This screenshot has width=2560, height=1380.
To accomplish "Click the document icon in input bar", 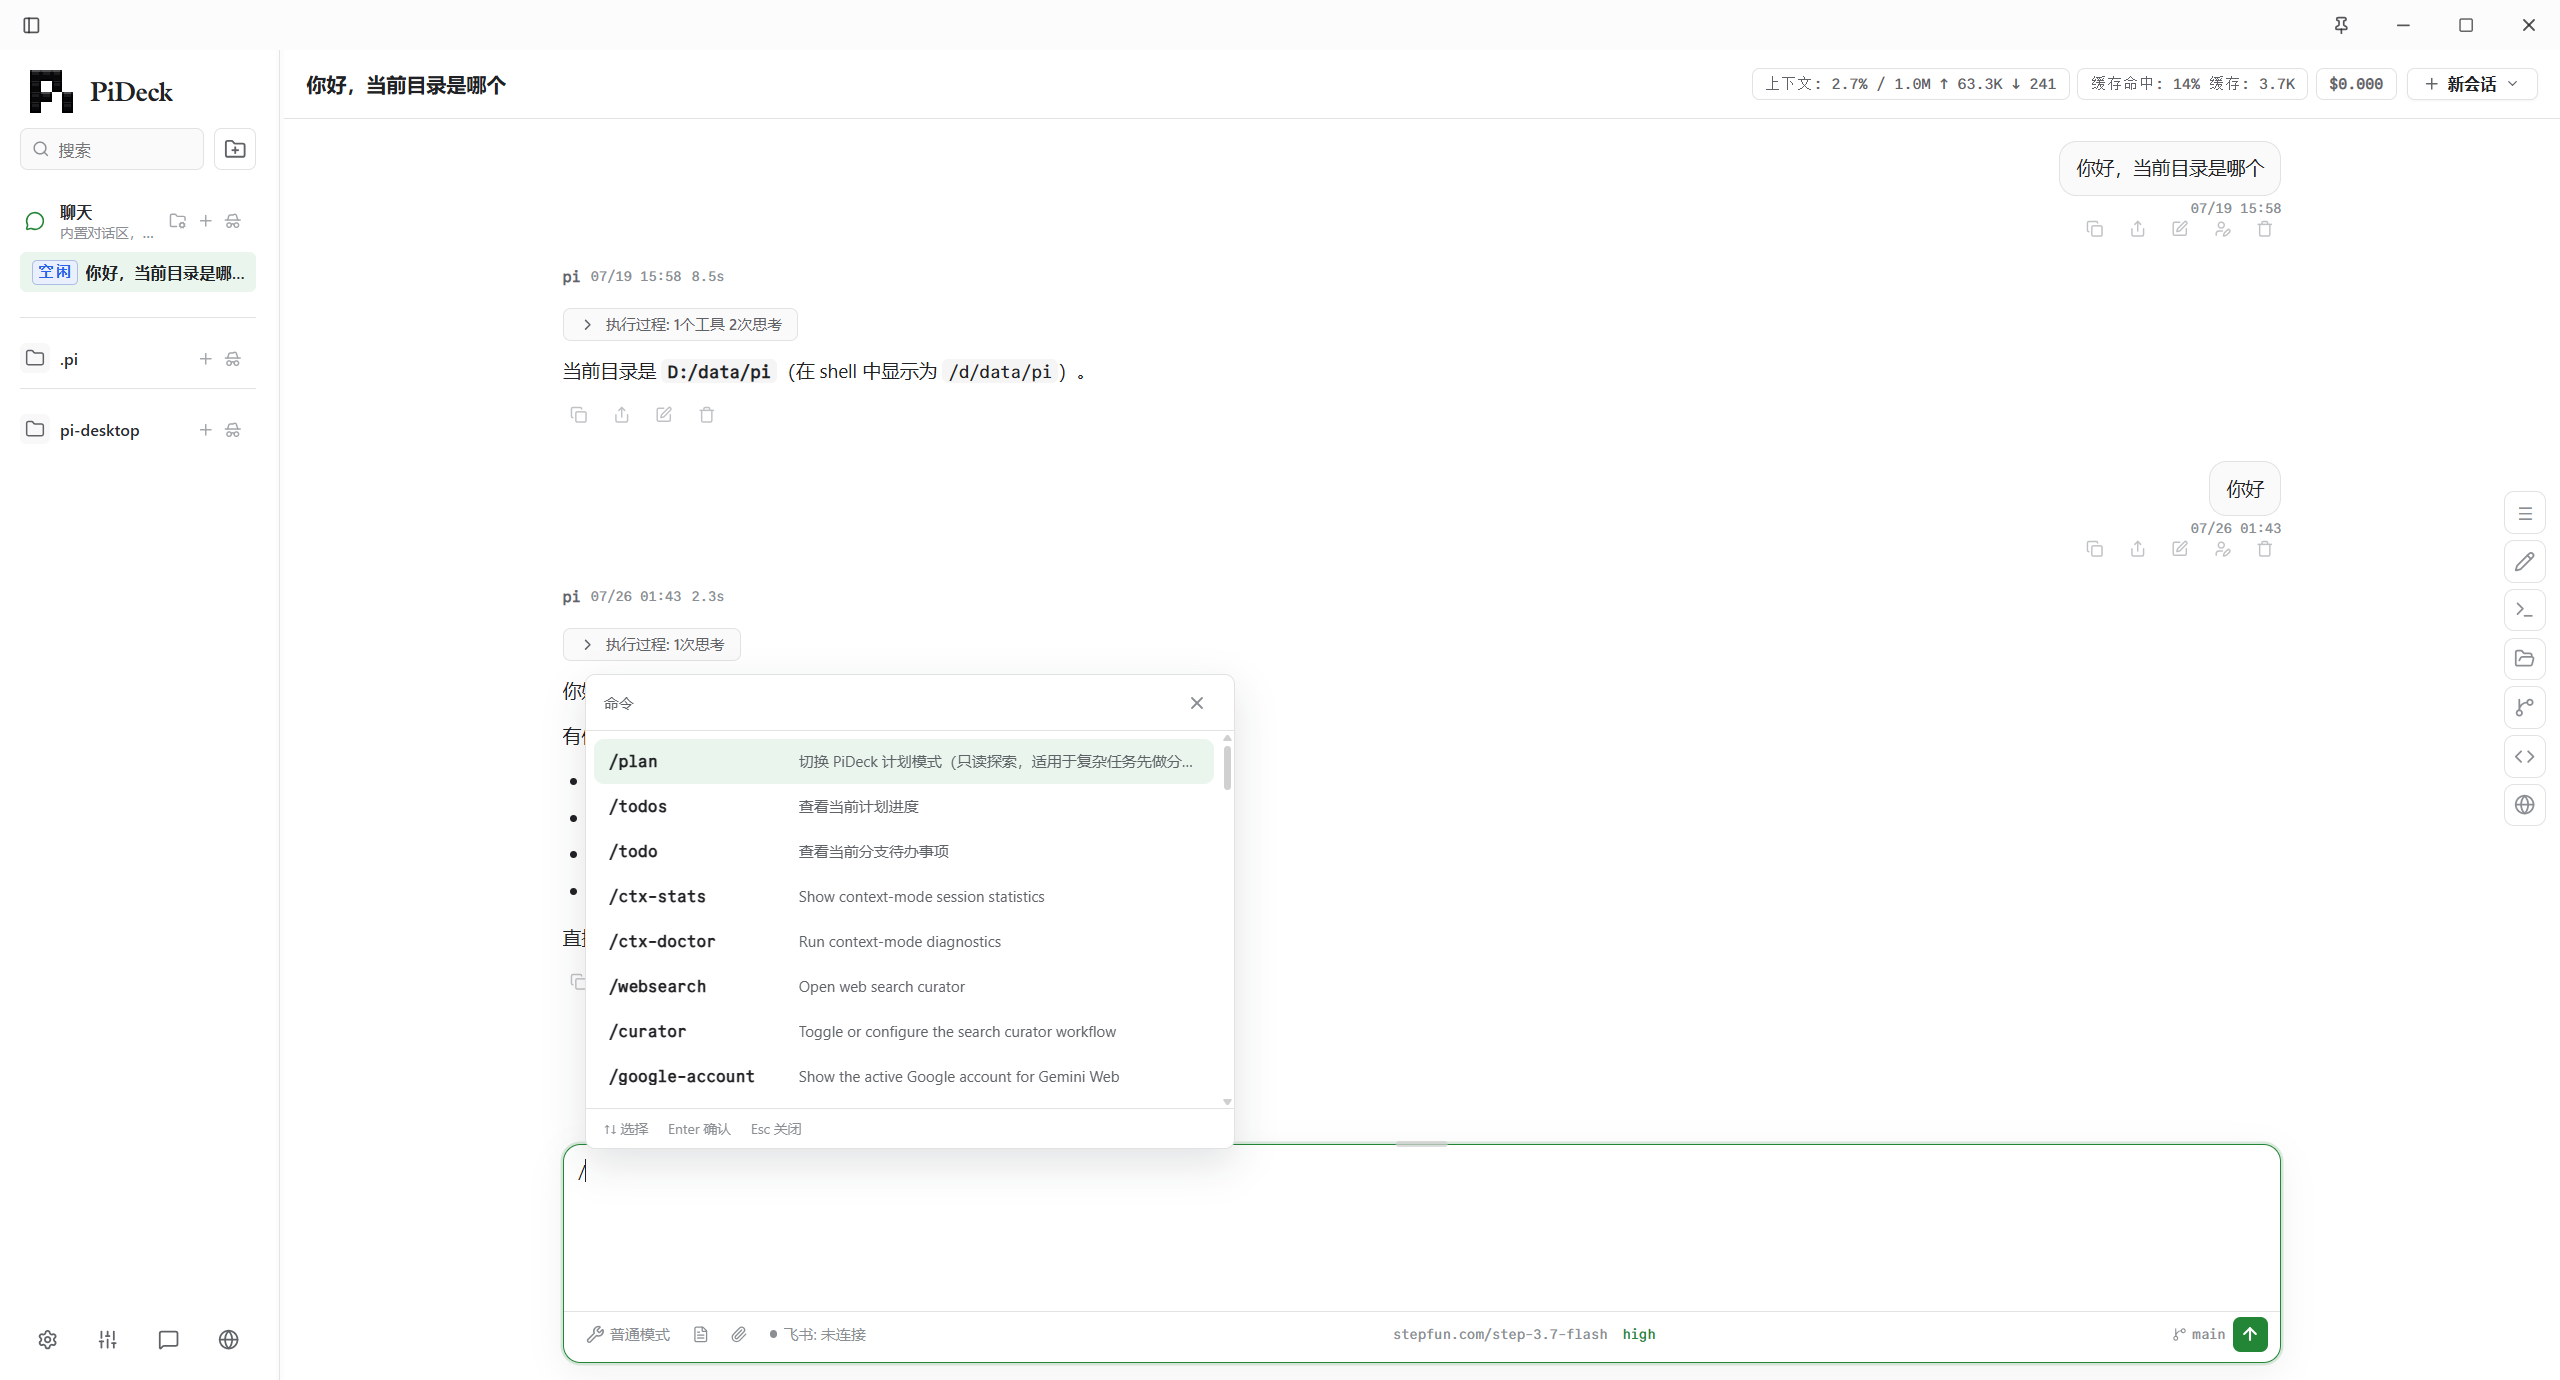I will point(701,1335).
